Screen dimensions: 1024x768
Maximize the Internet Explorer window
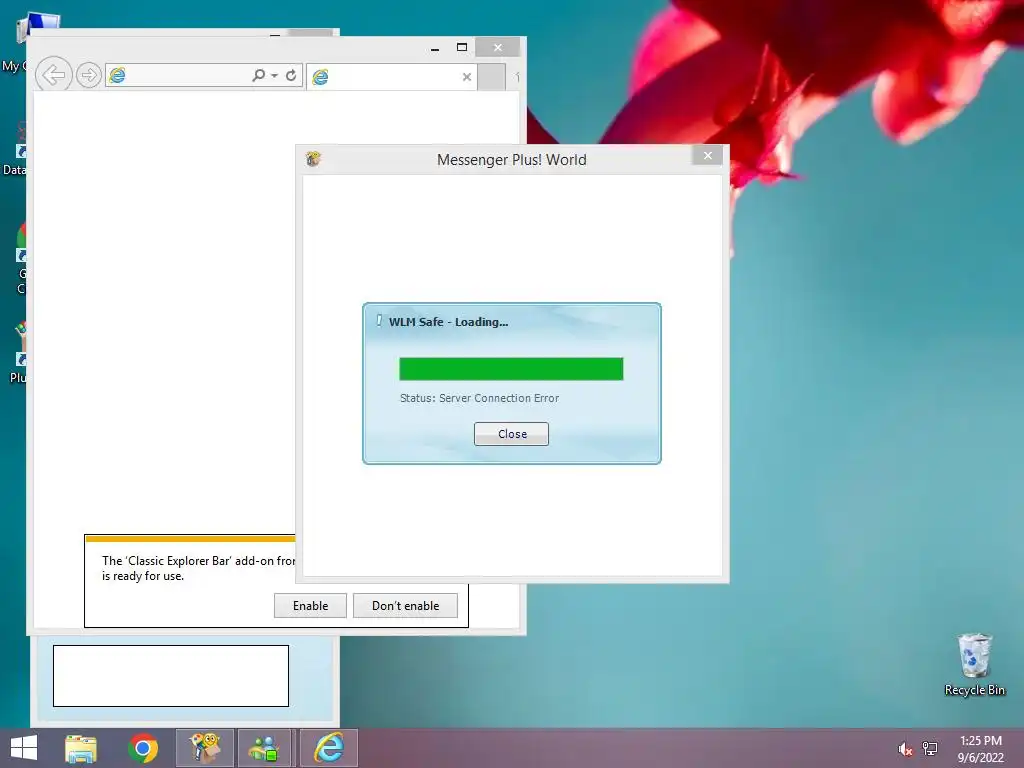point(462,47)
